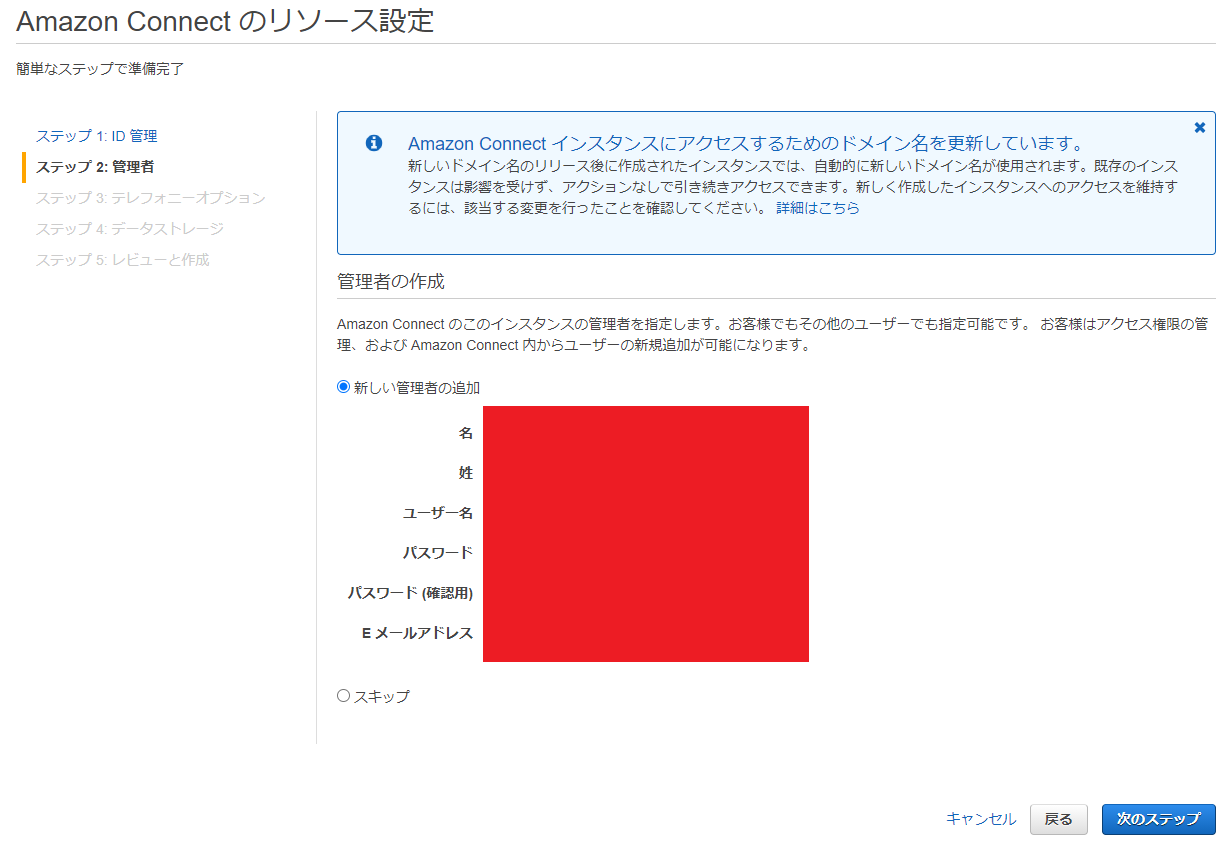Viewport: 1224px width, 845px height.
Task: Proceed with the 次のステップ button
Action: [x=1158, y=819]
